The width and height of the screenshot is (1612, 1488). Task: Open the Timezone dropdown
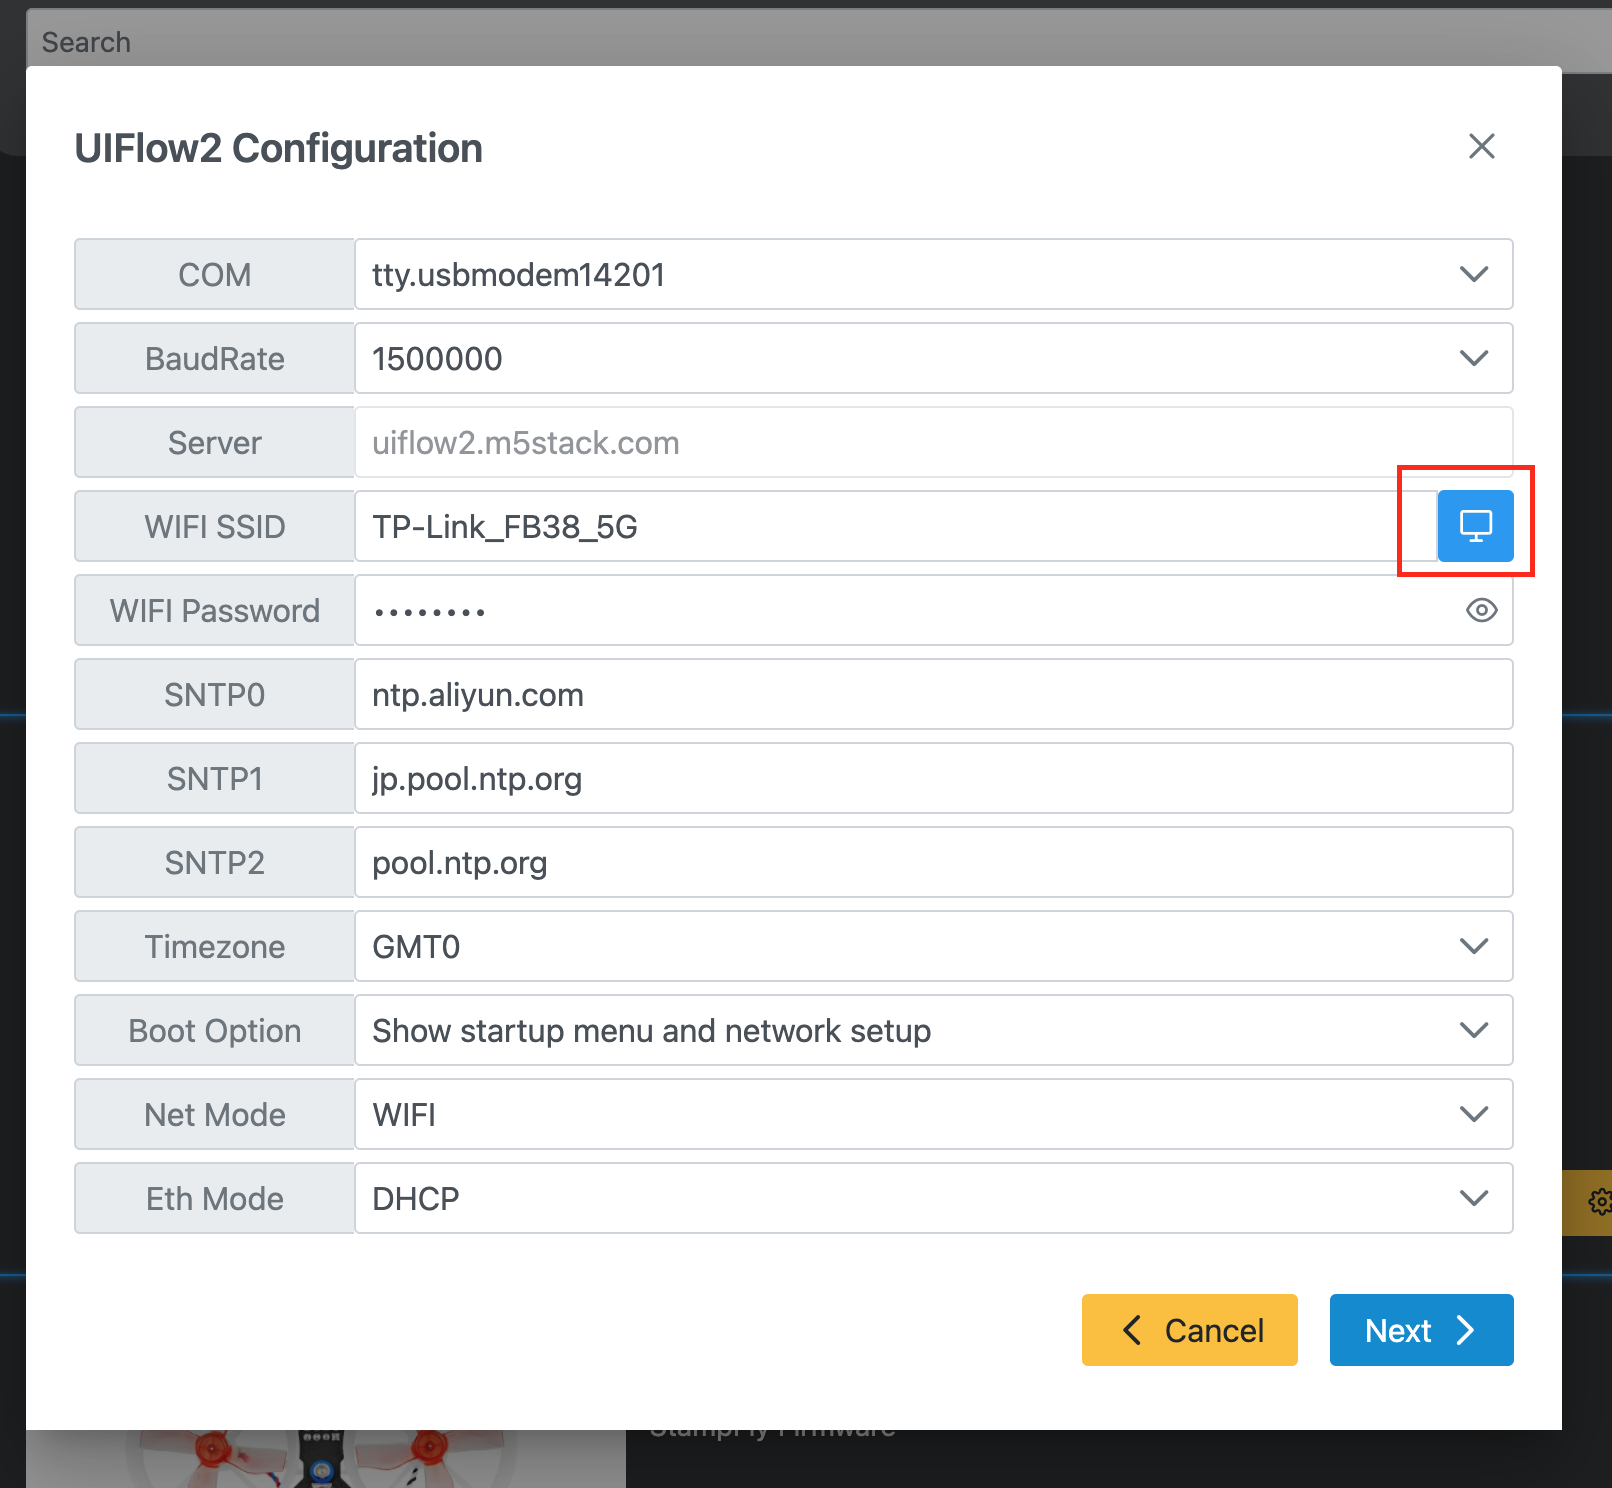tap(933, 946)
